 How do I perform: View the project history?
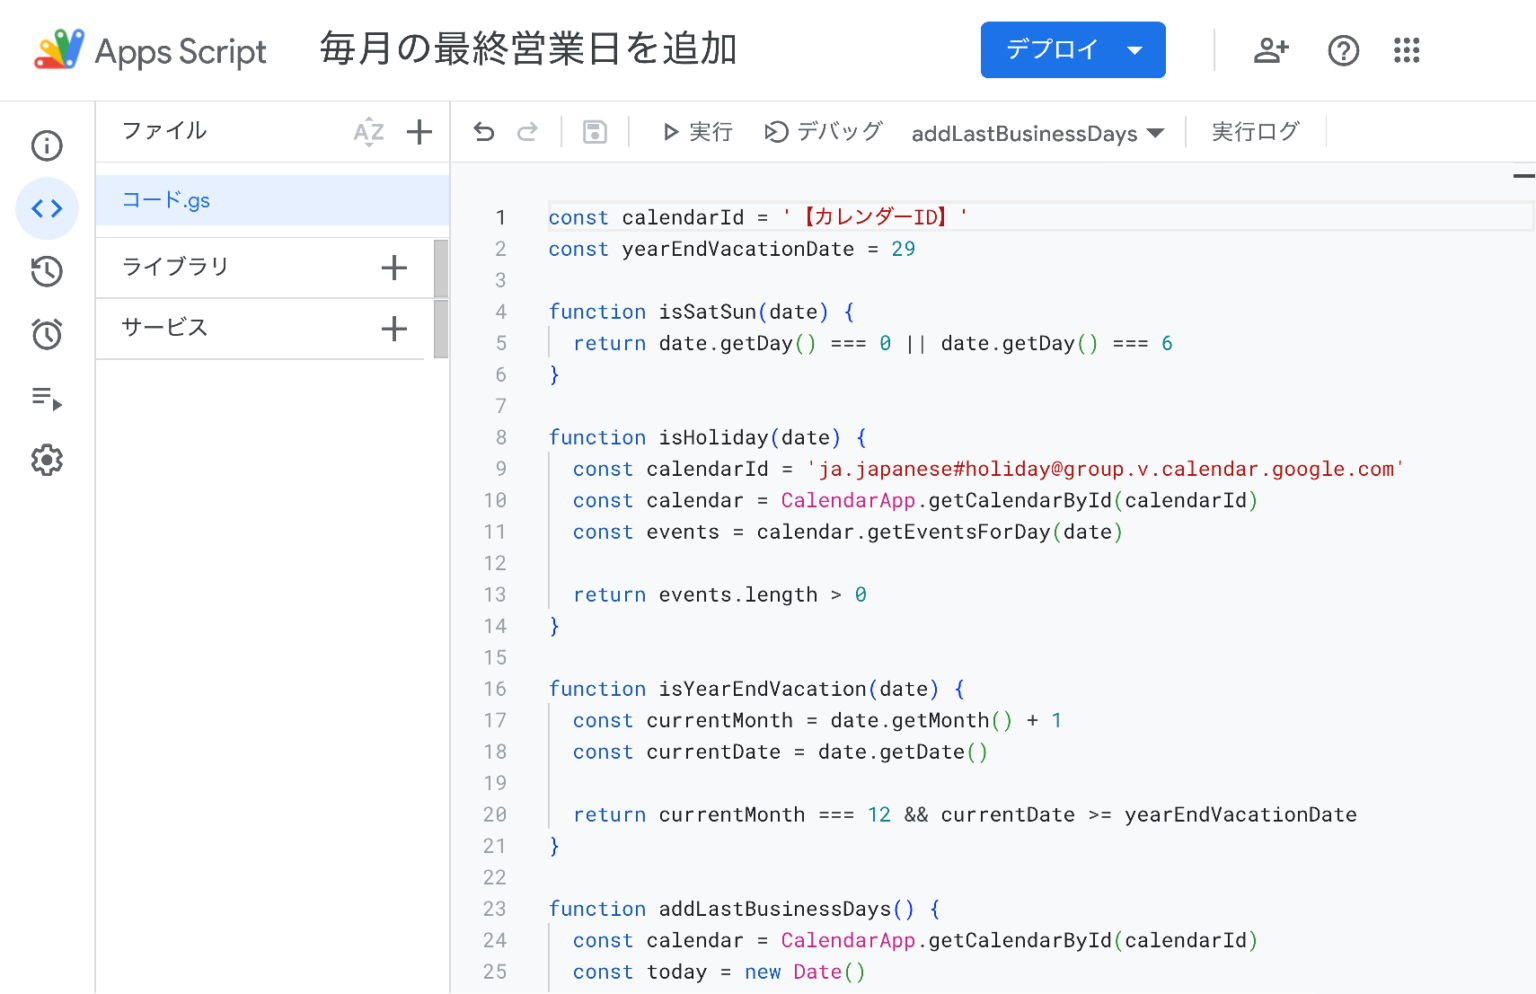coord(46,271)
